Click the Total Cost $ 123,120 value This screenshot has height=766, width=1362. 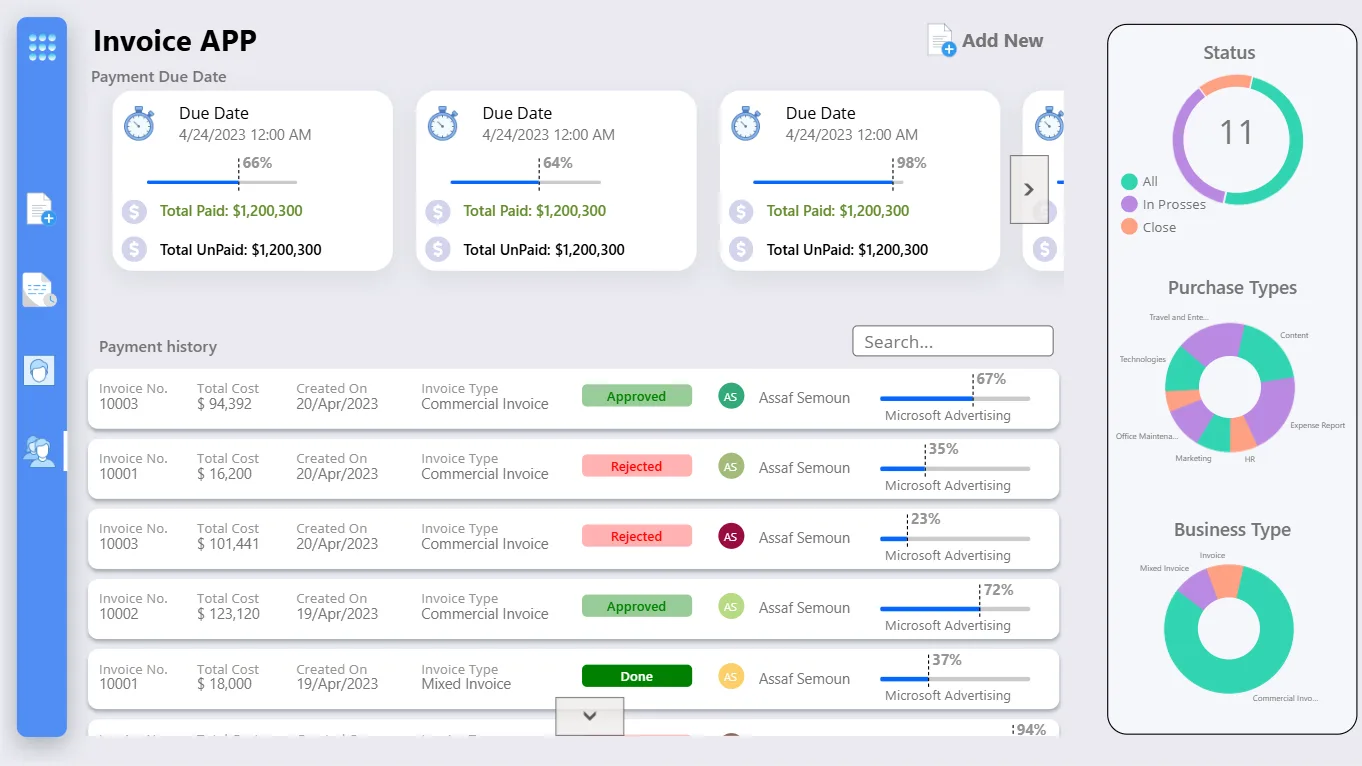pos(228,614)
